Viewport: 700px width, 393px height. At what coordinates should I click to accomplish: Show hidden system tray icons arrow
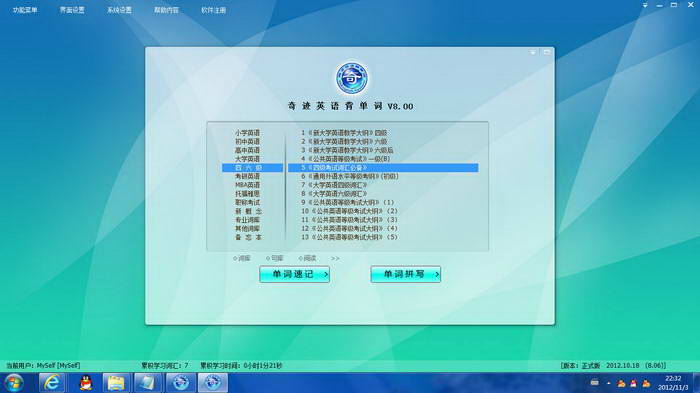point(608,383)
